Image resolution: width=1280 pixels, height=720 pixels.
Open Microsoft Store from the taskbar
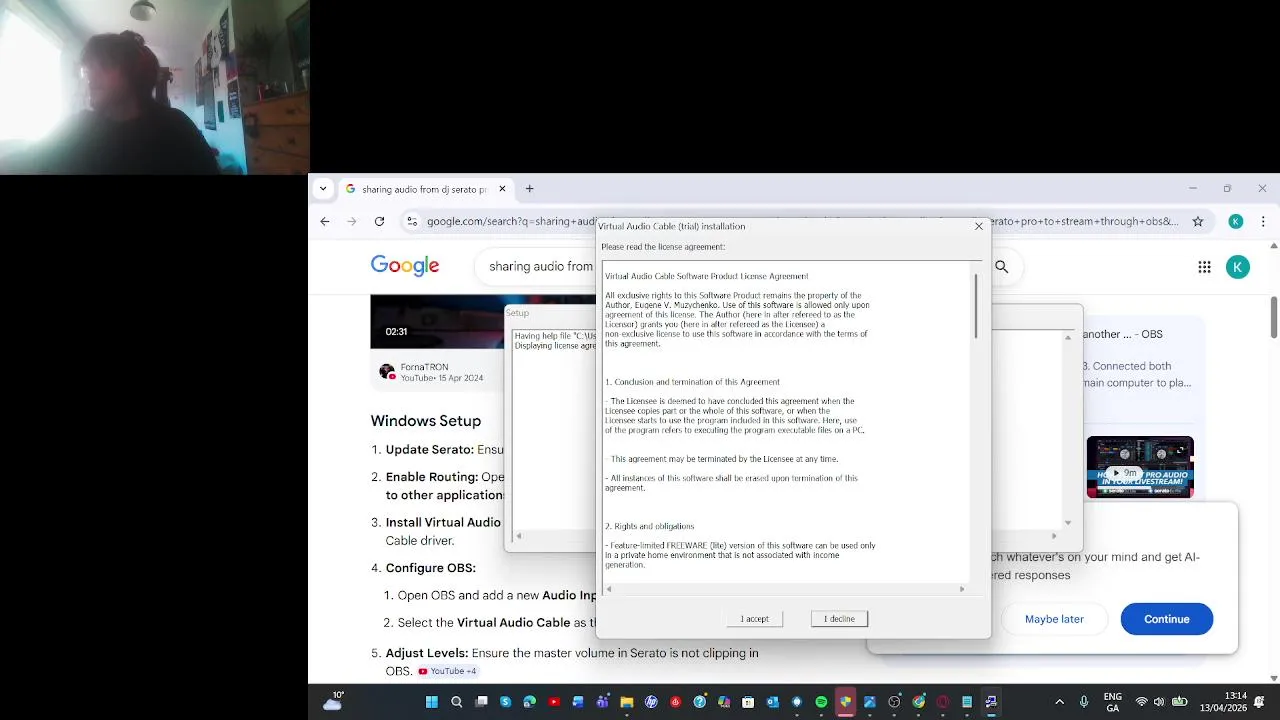point(748,702)
